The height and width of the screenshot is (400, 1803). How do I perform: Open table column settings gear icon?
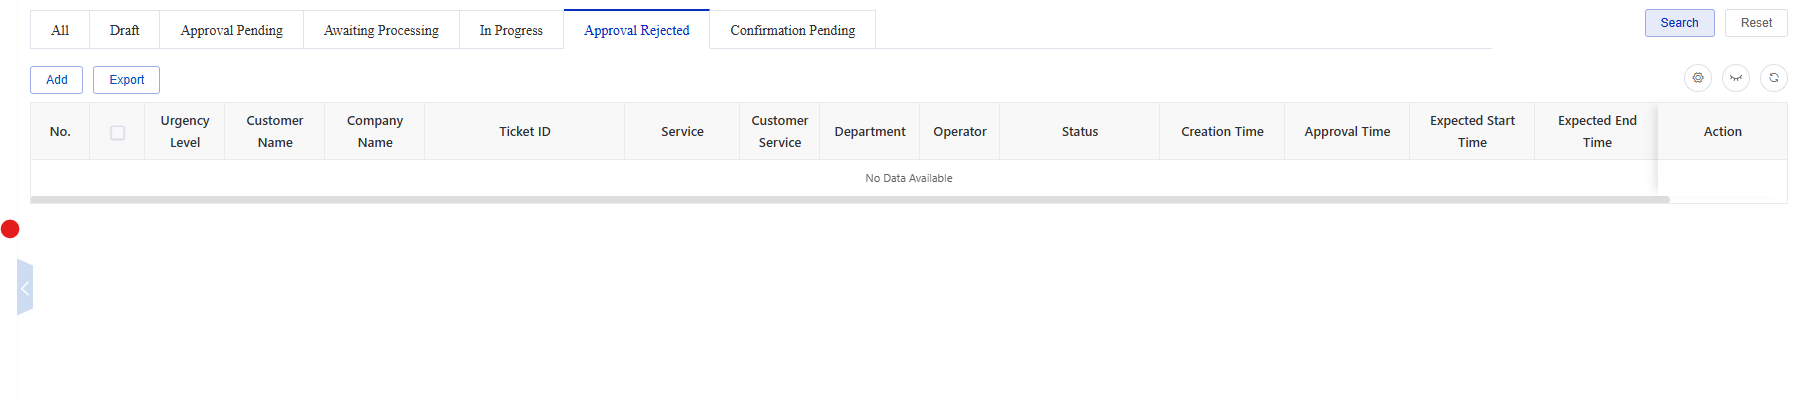click(x=1698, y=78)
